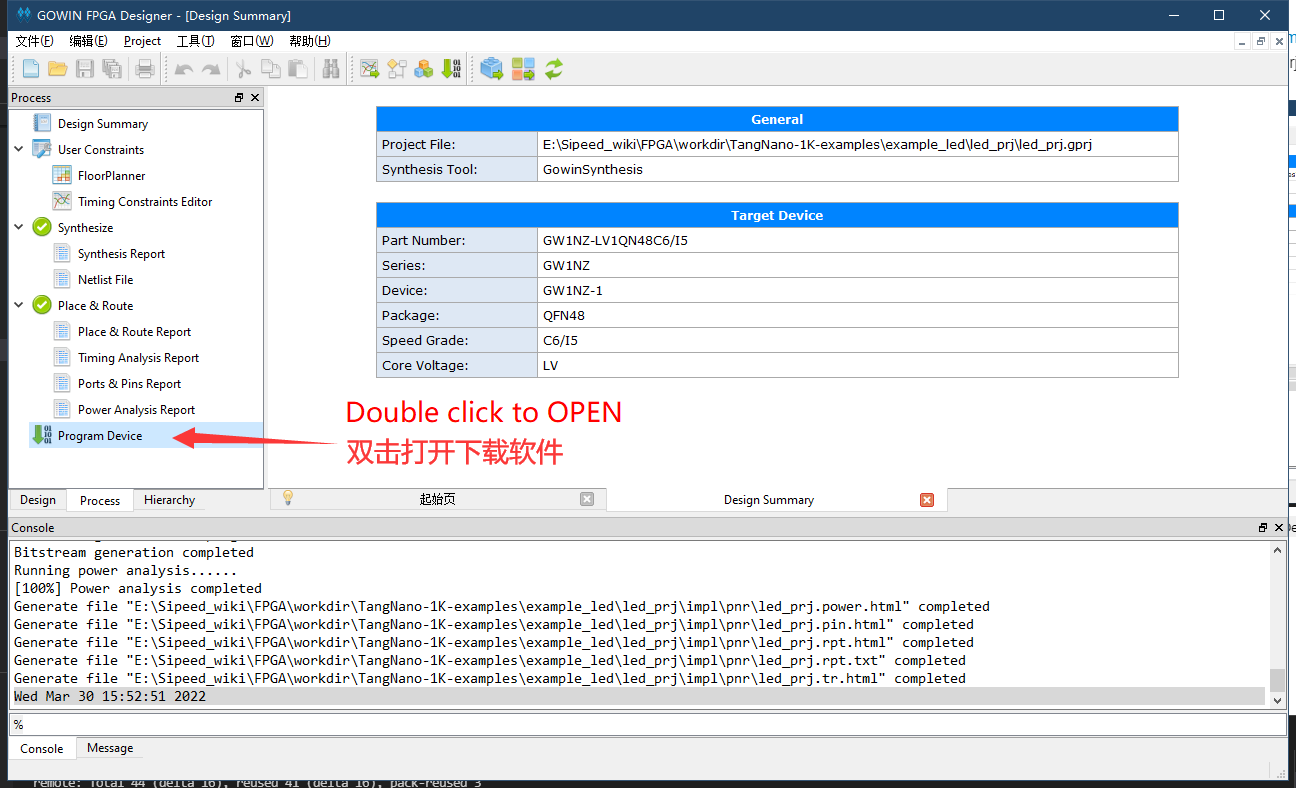Click the console scrollbar down arrow
The width and height of the screenshot is (1296, 788).
point(1278,699)
